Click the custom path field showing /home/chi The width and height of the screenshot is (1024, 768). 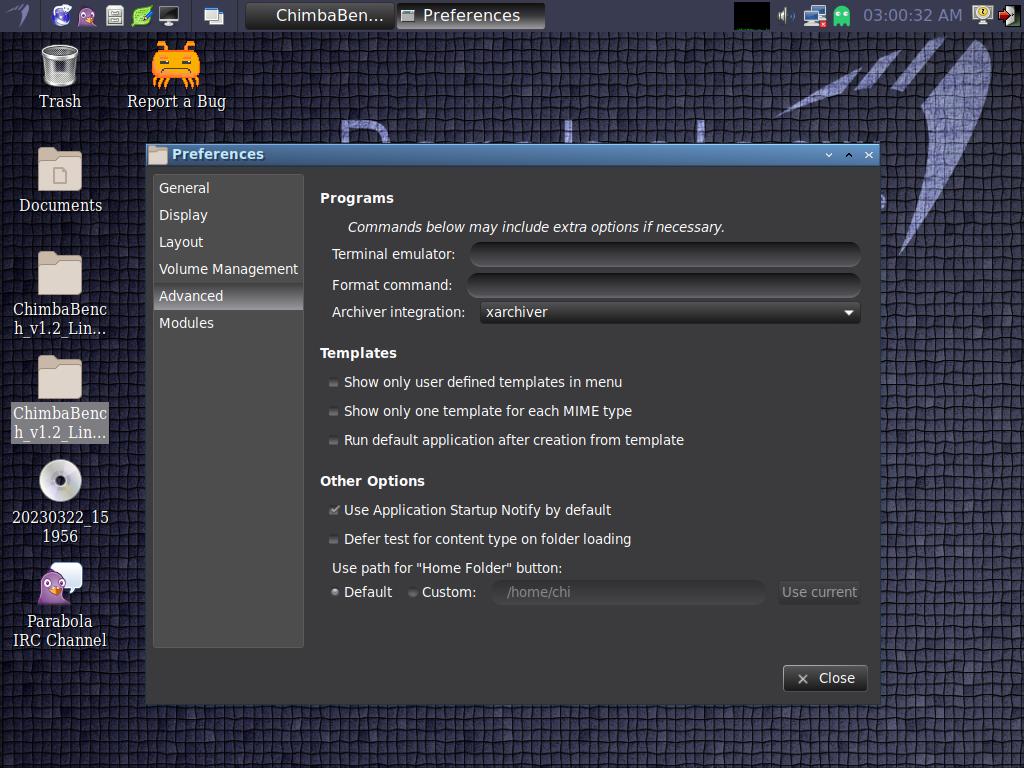click(x=628, y=592)
